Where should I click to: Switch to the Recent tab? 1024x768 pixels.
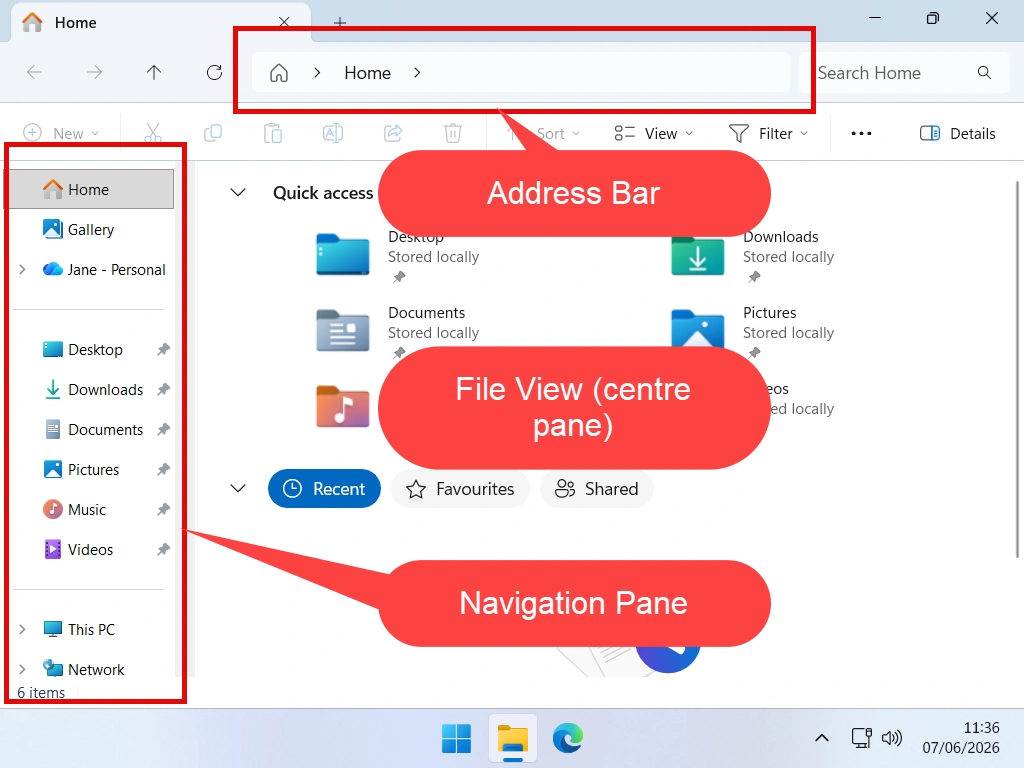tap(324, 488)
